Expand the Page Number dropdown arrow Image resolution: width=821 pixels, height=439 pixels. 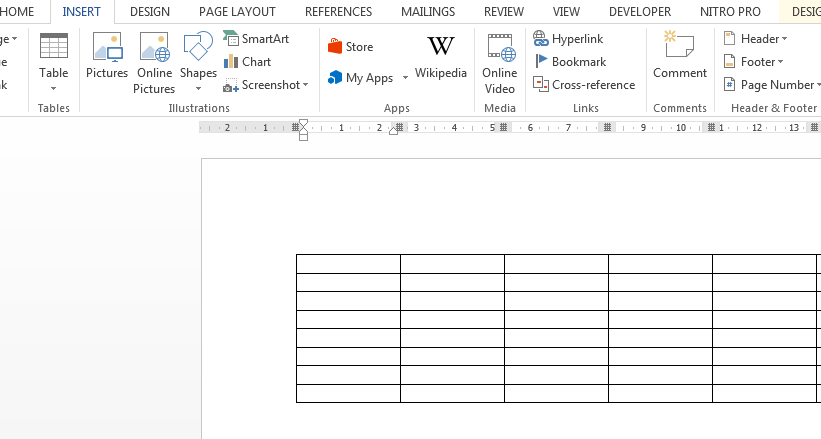tap(818, 85)
